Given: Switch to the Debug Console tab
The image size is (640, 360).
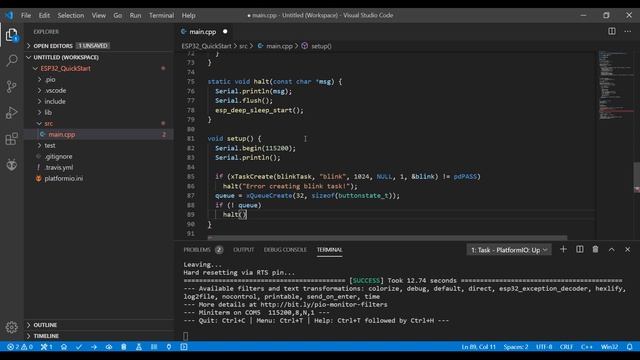Looking at the screenshot, I should 285,250.
